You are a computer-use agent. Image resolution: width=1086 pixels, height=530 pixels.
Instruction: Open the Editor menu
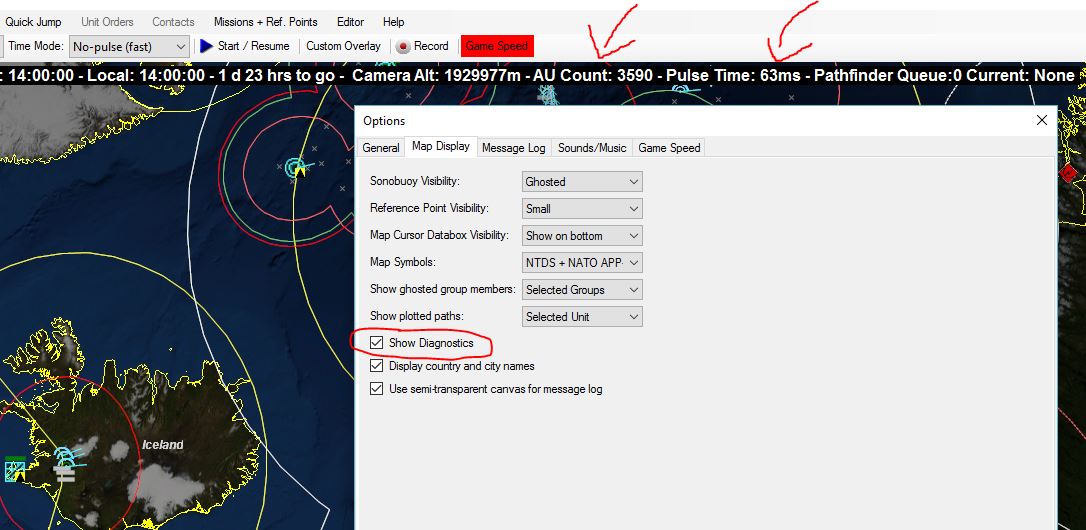click(350, 22)
